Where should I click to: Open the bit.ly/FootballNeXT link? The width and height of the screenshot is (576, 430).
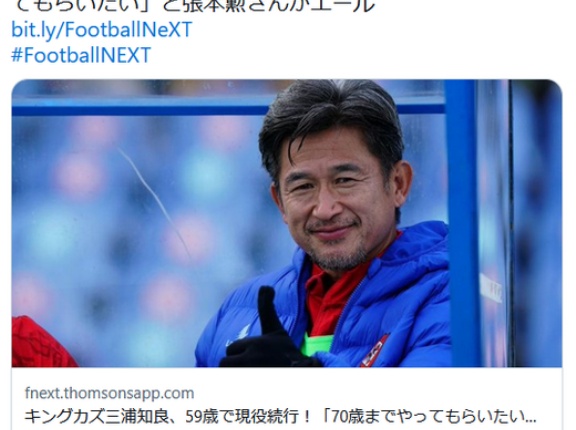pos(102,29)
